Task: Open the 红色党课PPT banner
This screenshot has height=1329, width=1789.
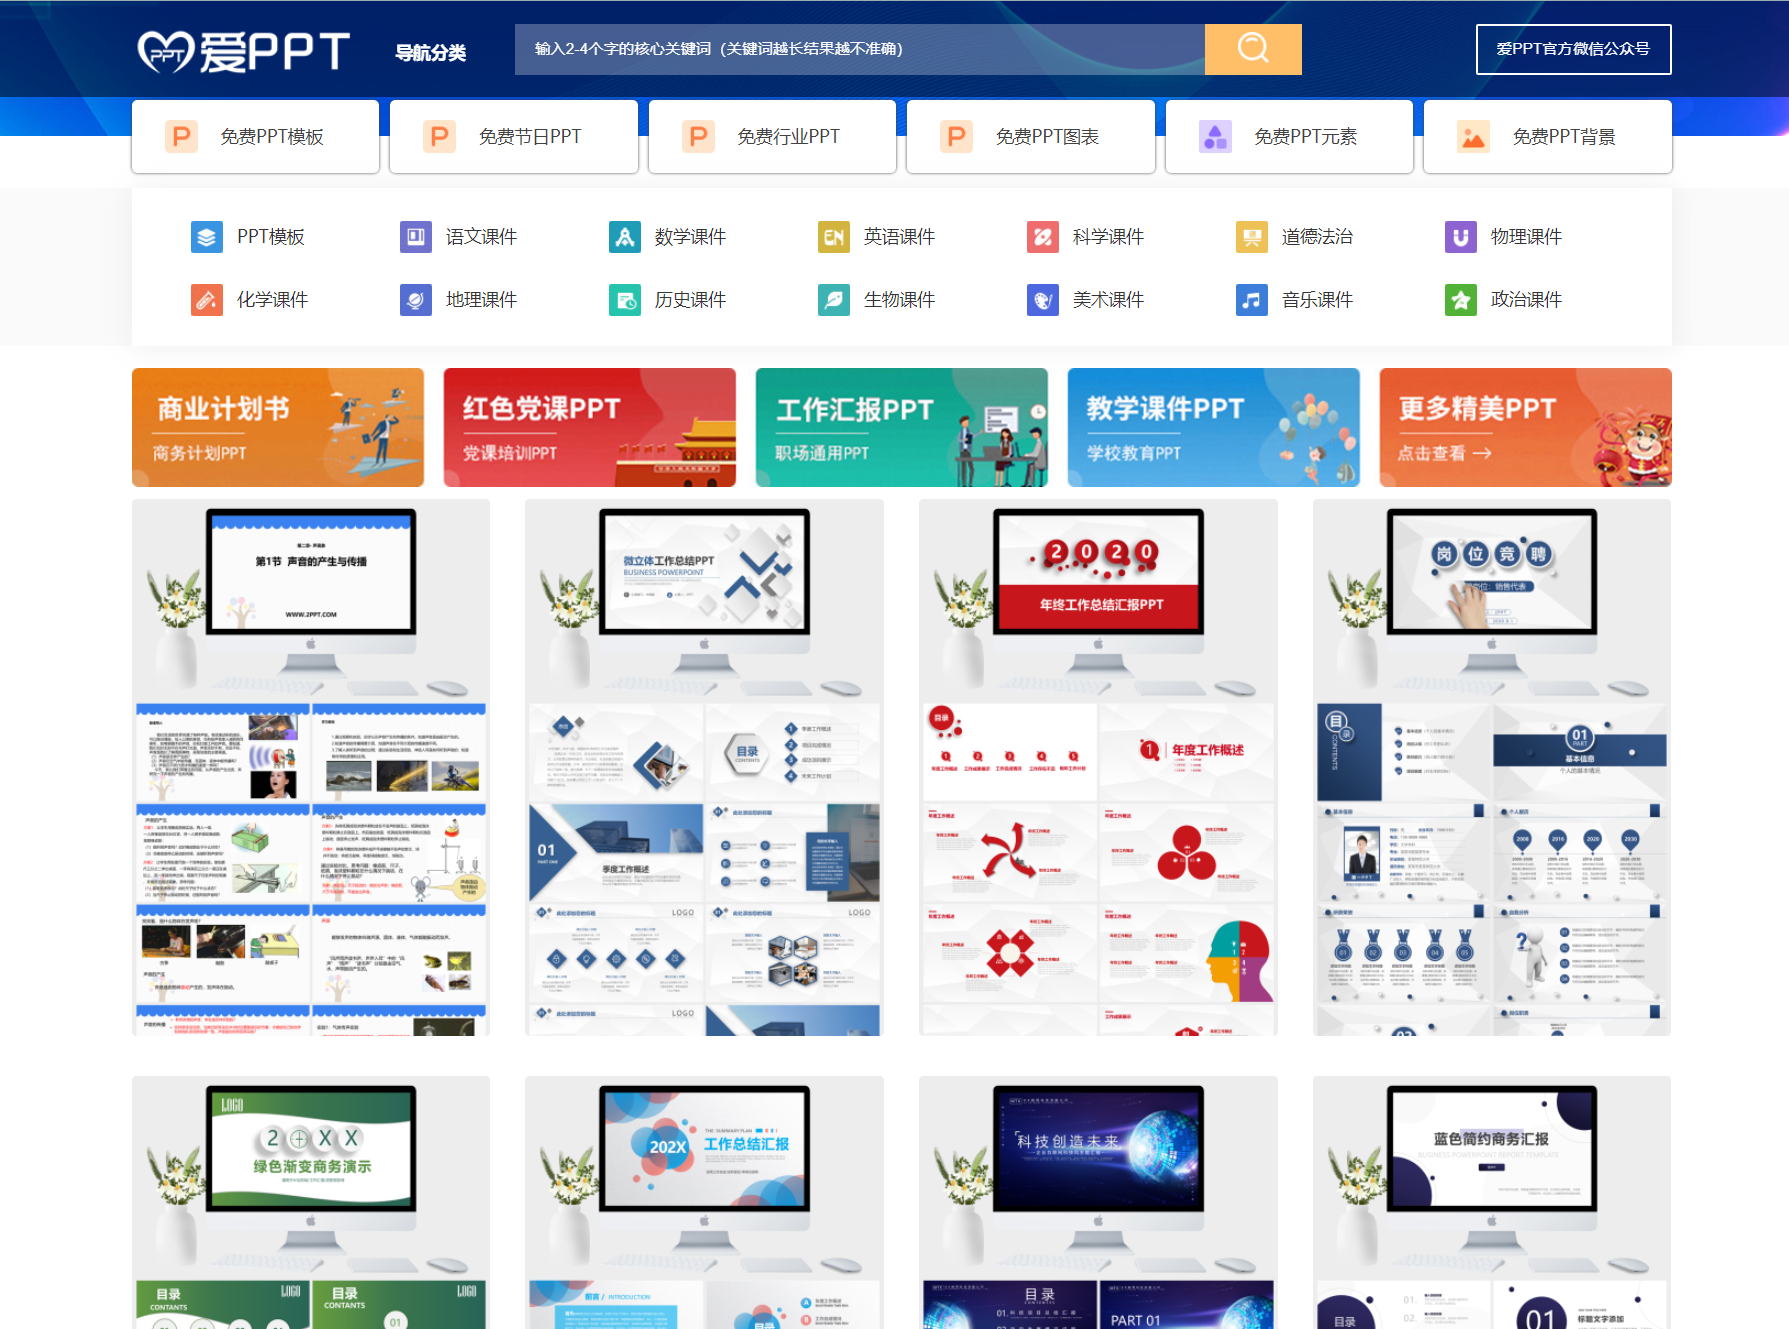Action: coord(589,427)
